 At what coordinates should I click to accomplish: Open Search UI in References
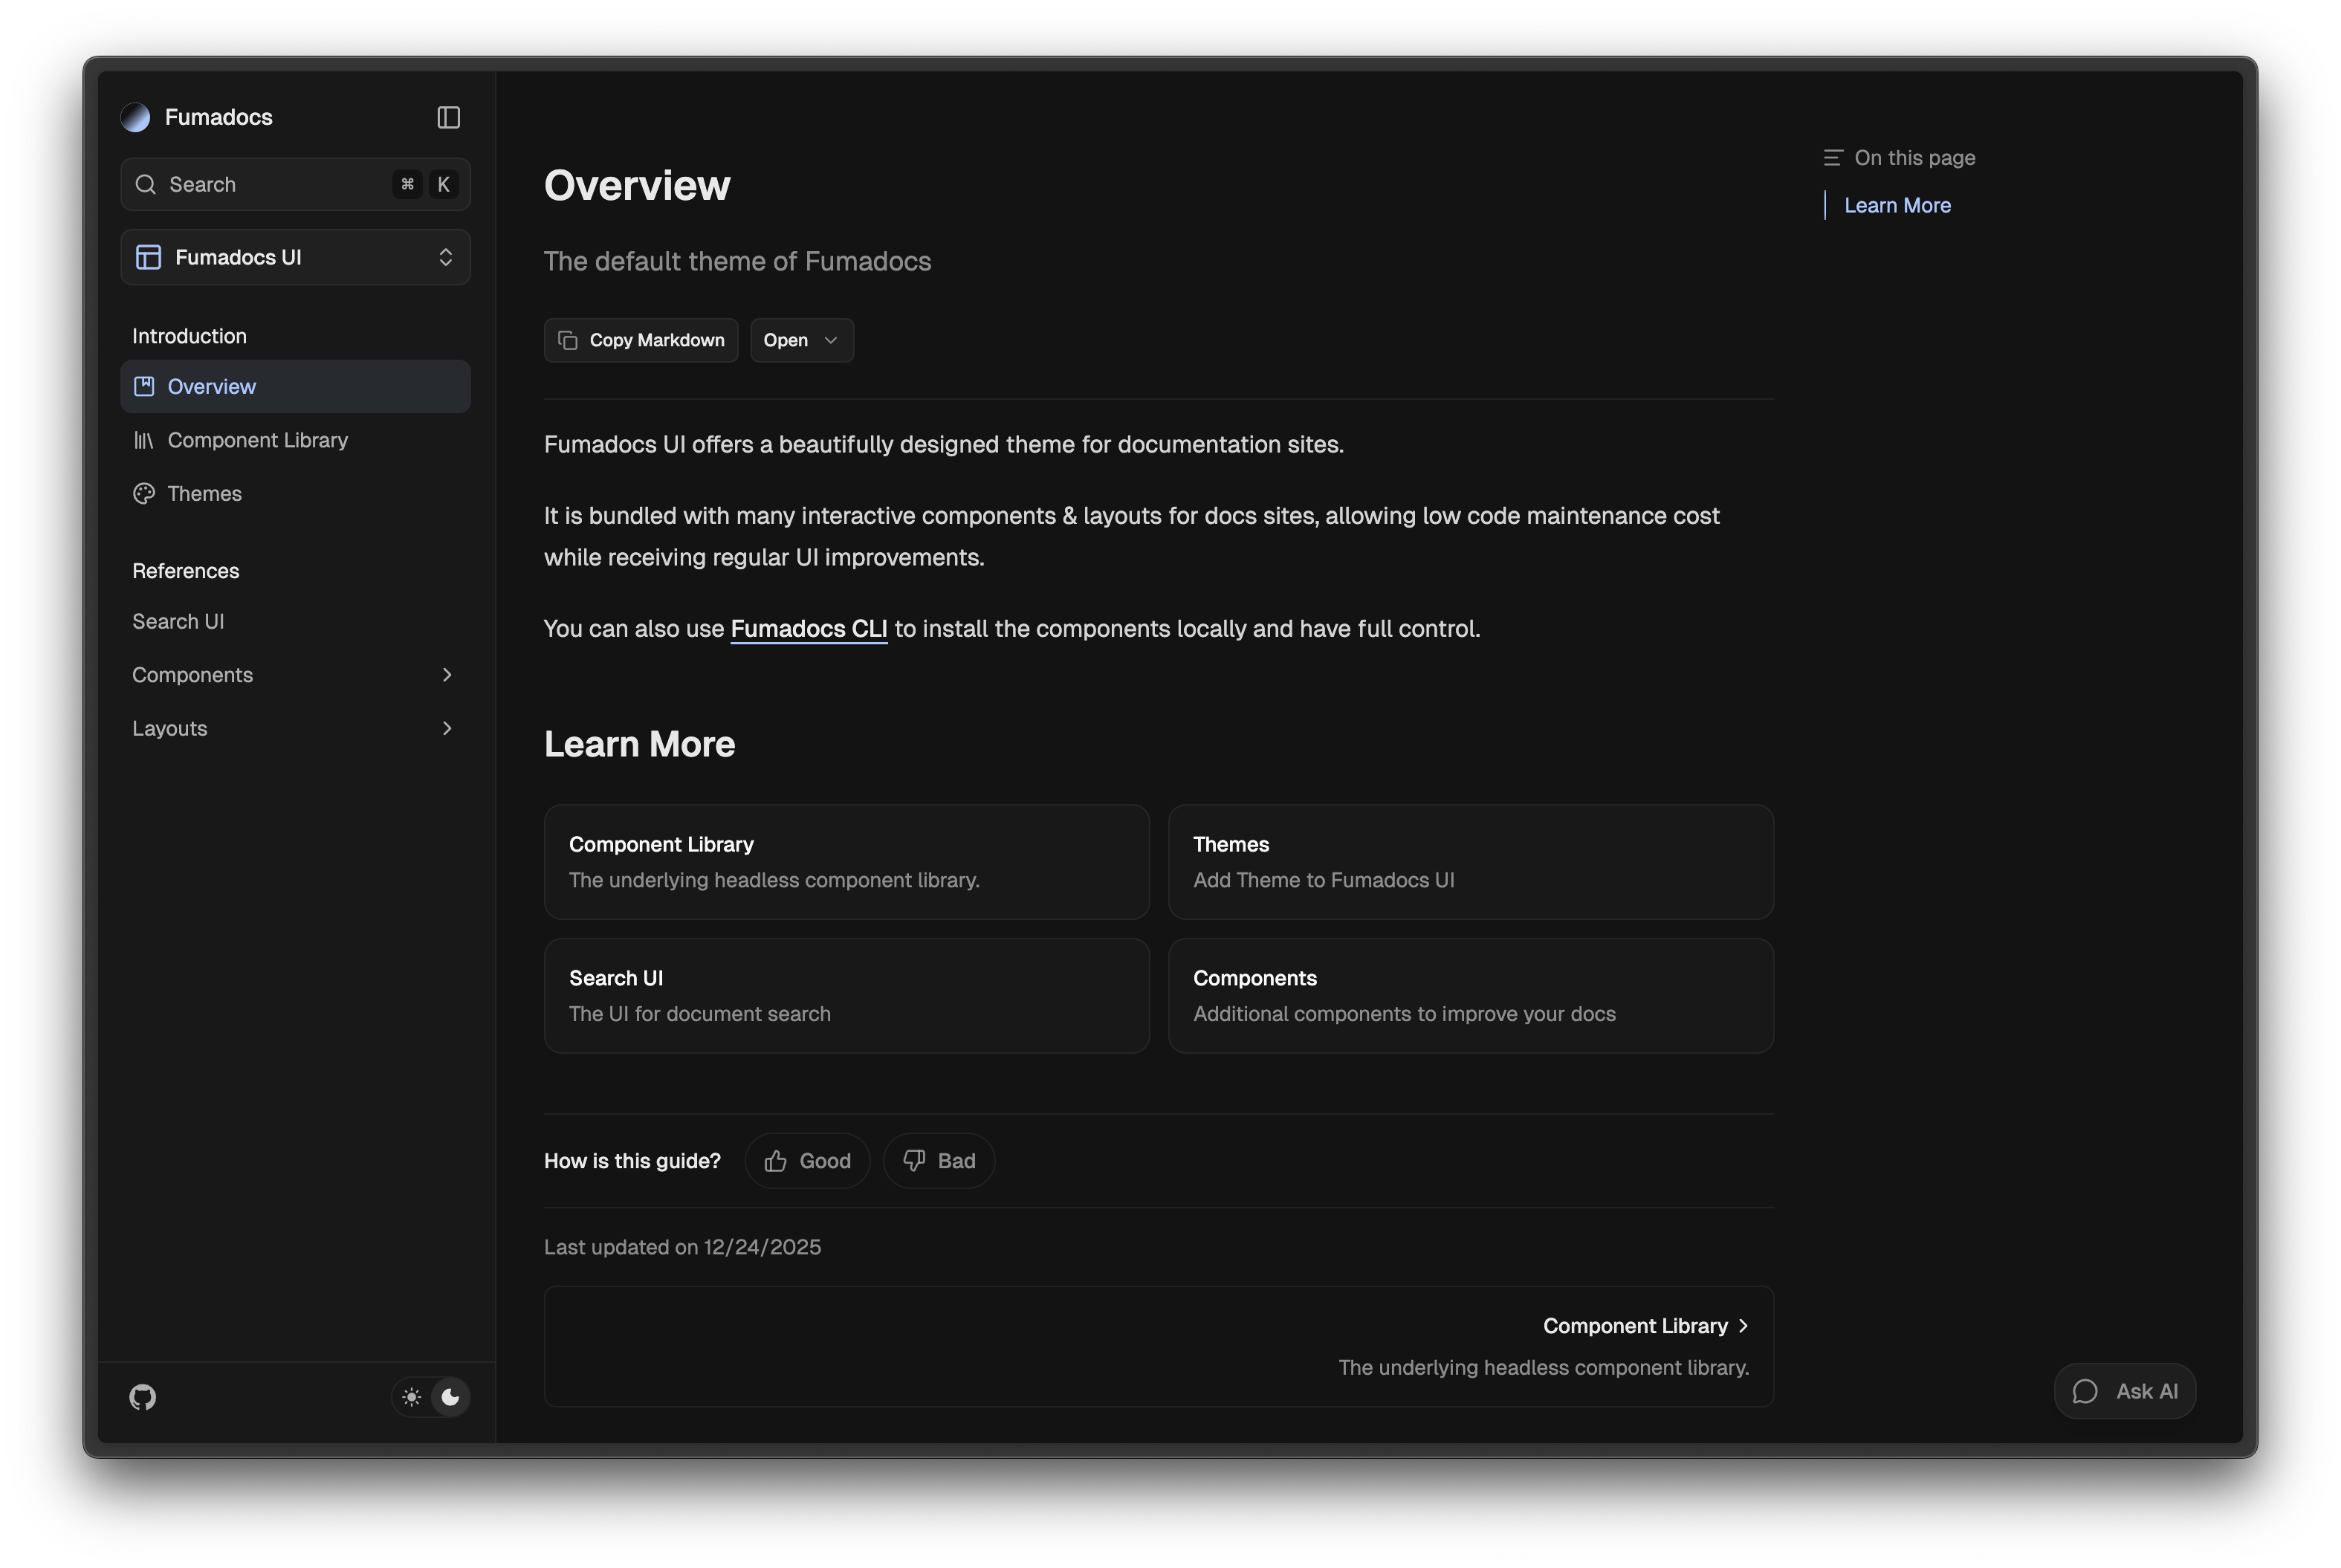[x=295, y=621]
